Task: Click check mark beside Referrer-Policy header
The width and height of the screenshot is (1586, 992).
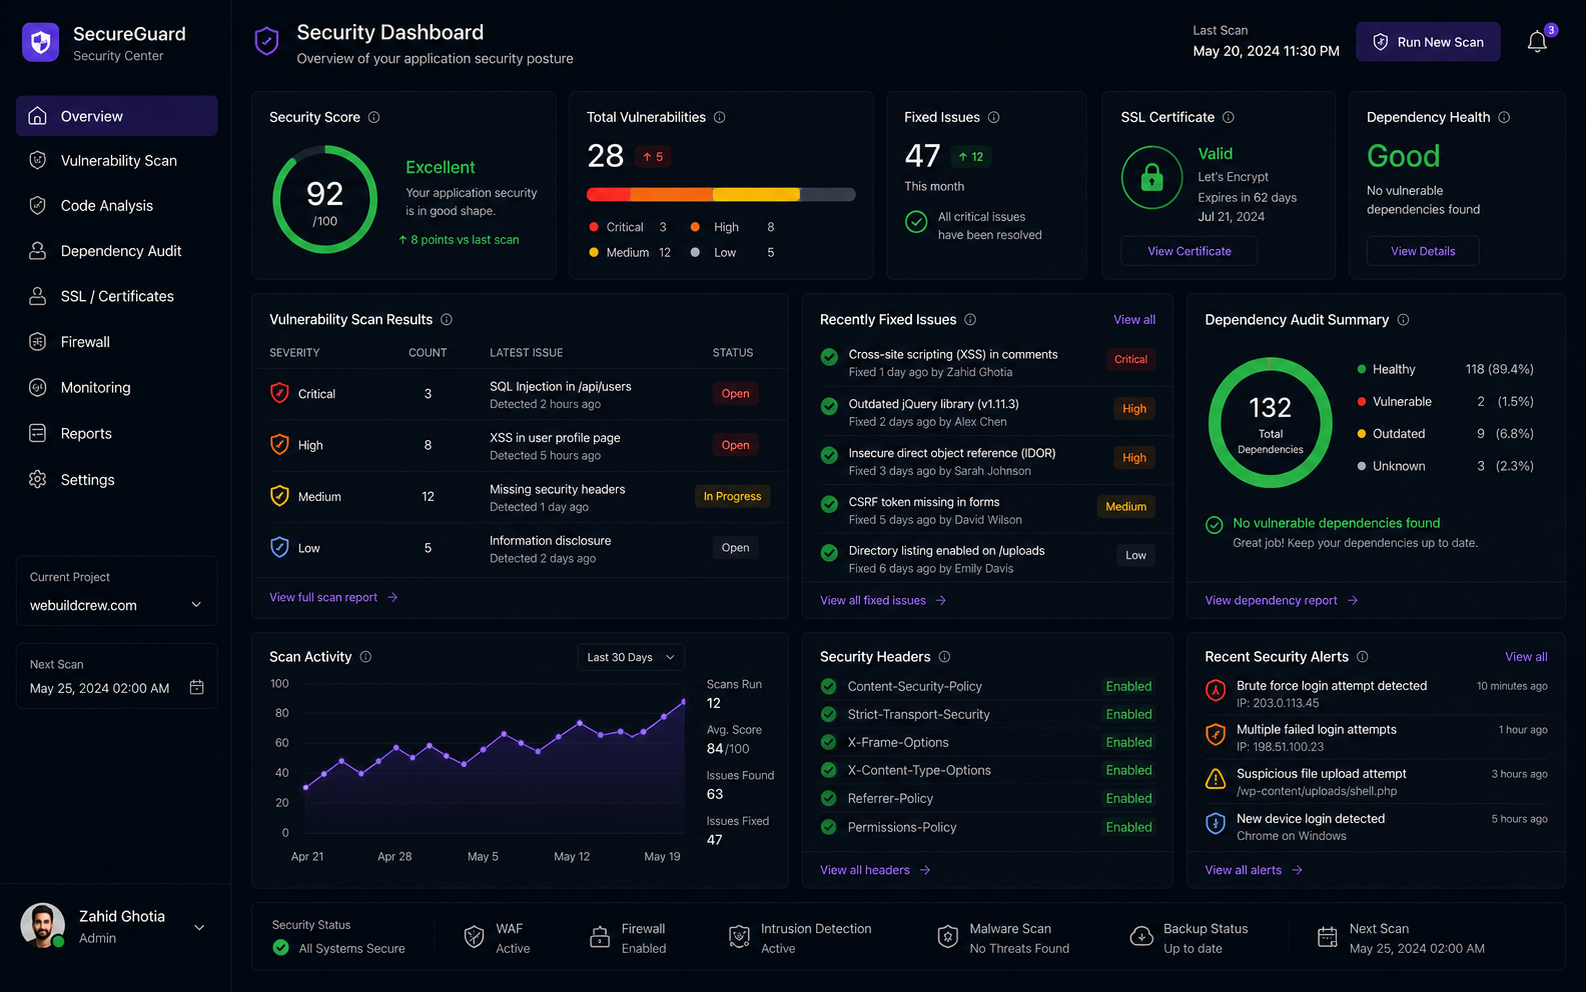Action: click(x=828, y=798)
